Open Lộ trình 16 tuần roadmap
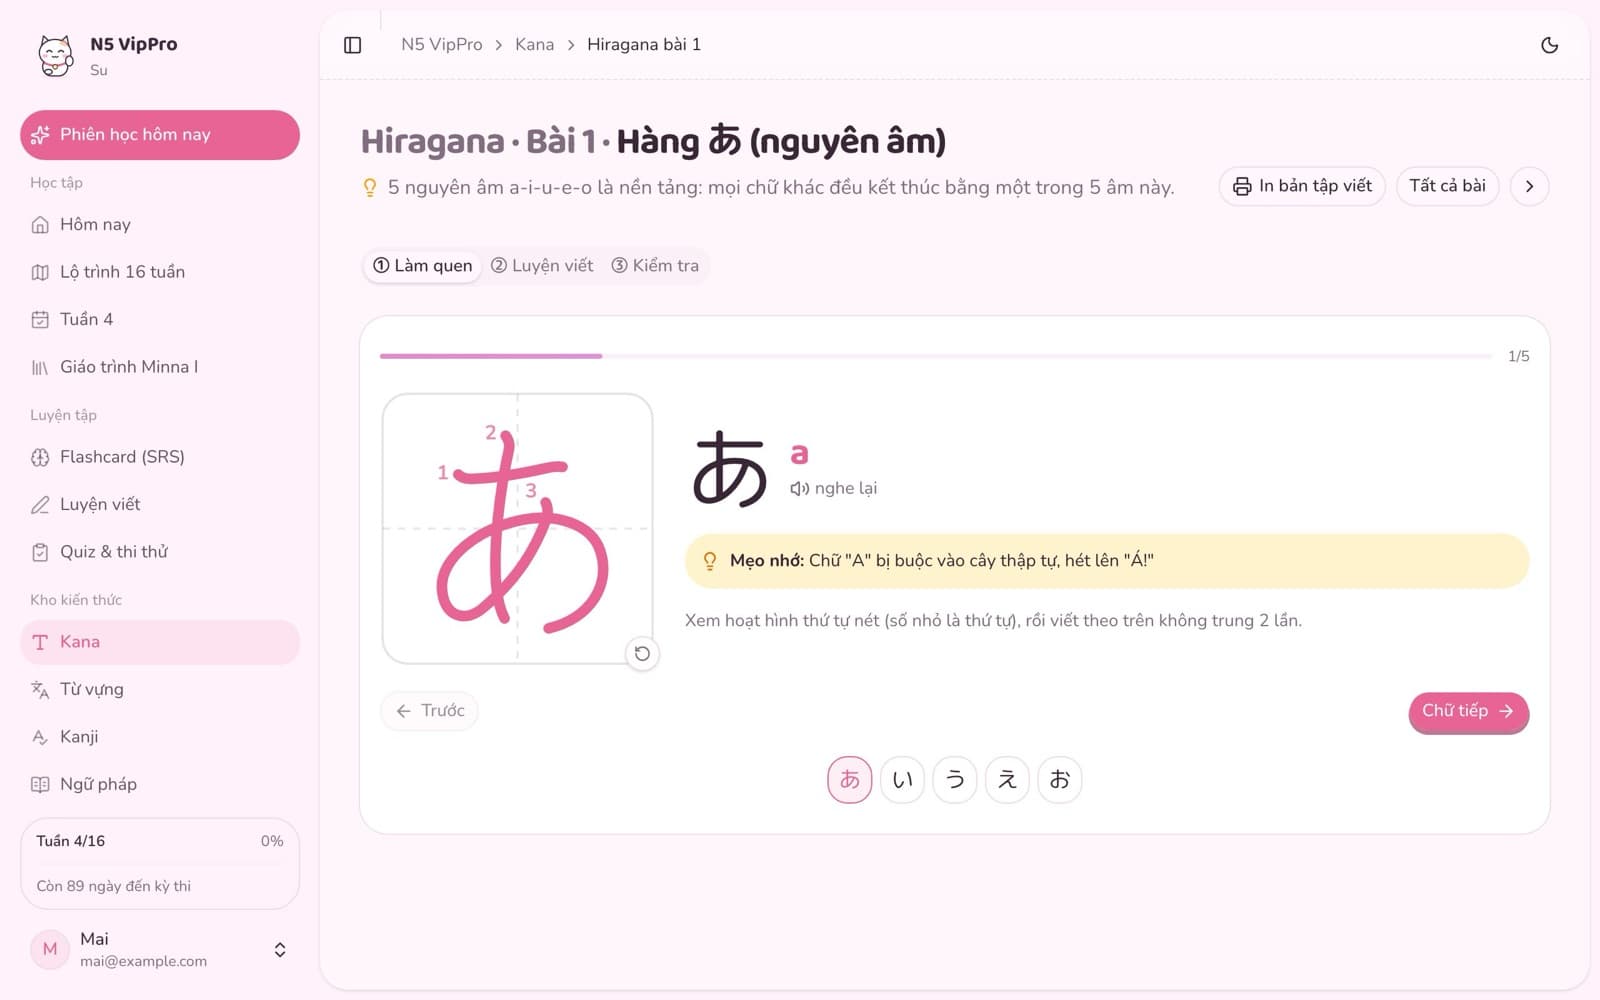The image size is (1600, 1000). coord(160,272)
